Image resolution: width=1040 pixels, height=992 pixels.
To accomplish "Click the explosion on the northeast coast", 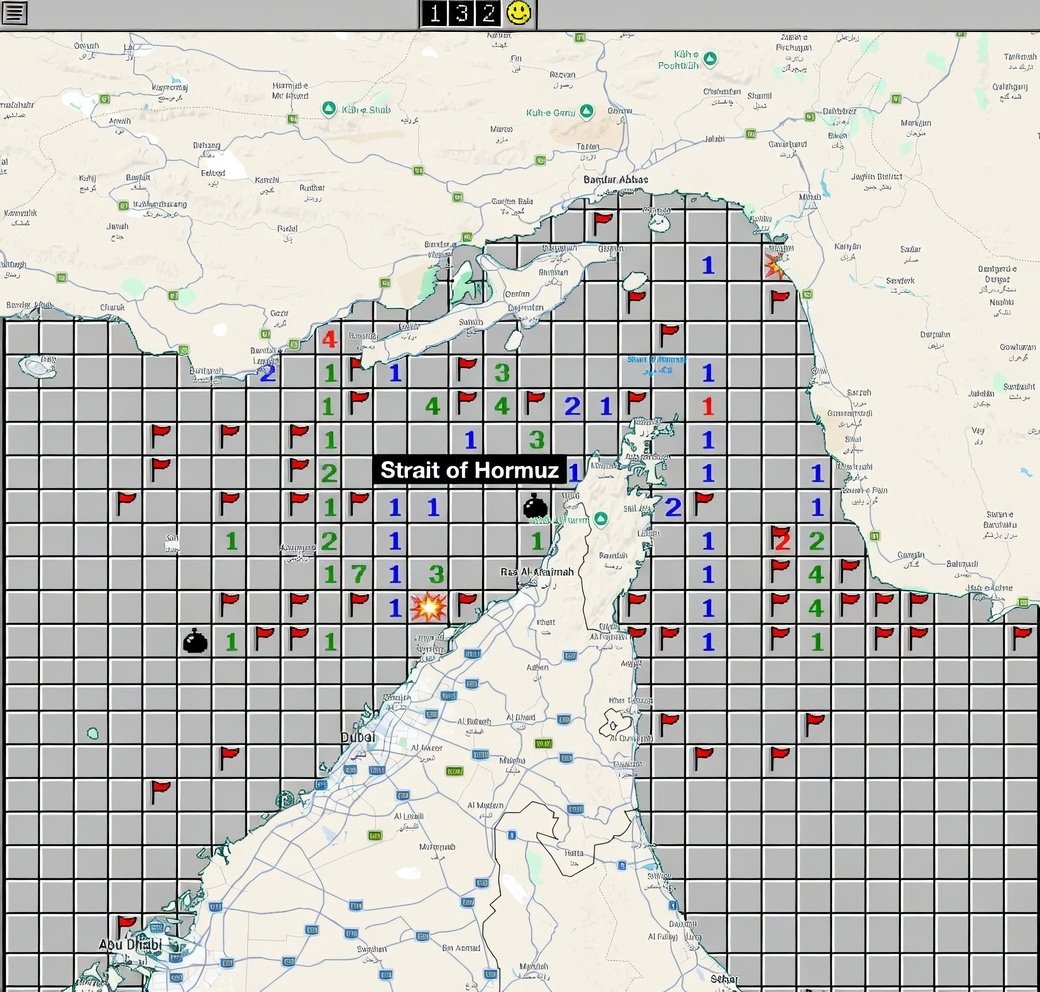I will click(775, 265).
